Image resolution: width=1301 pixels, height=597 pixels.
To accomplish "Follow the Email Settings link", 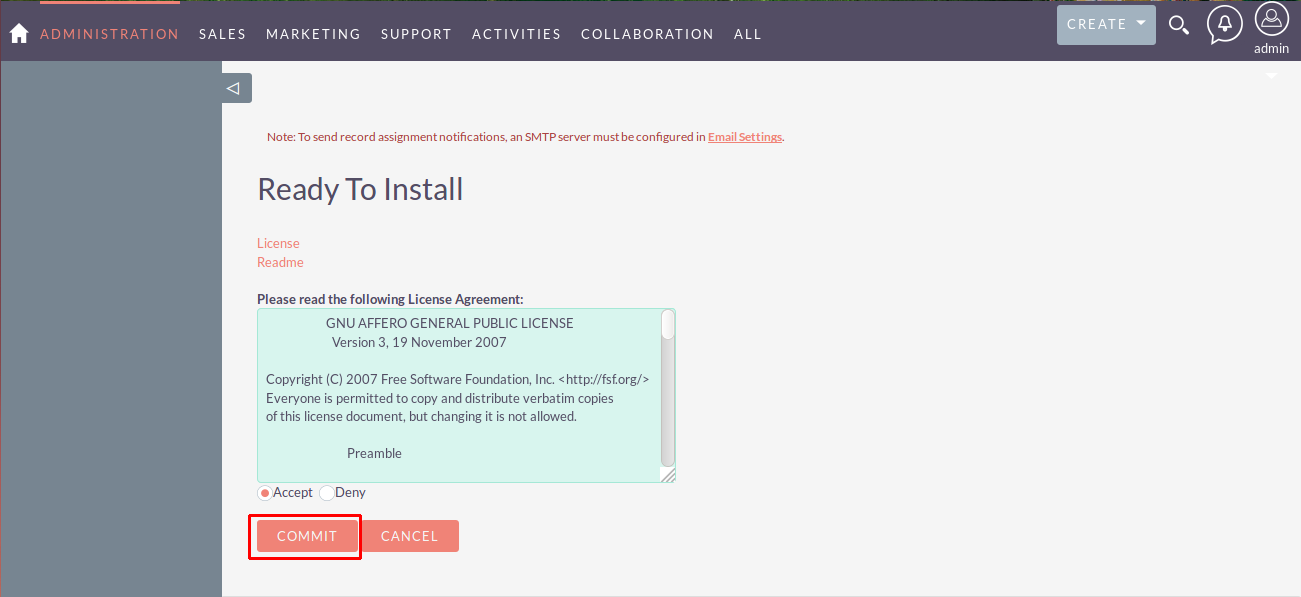I will 745,137.
